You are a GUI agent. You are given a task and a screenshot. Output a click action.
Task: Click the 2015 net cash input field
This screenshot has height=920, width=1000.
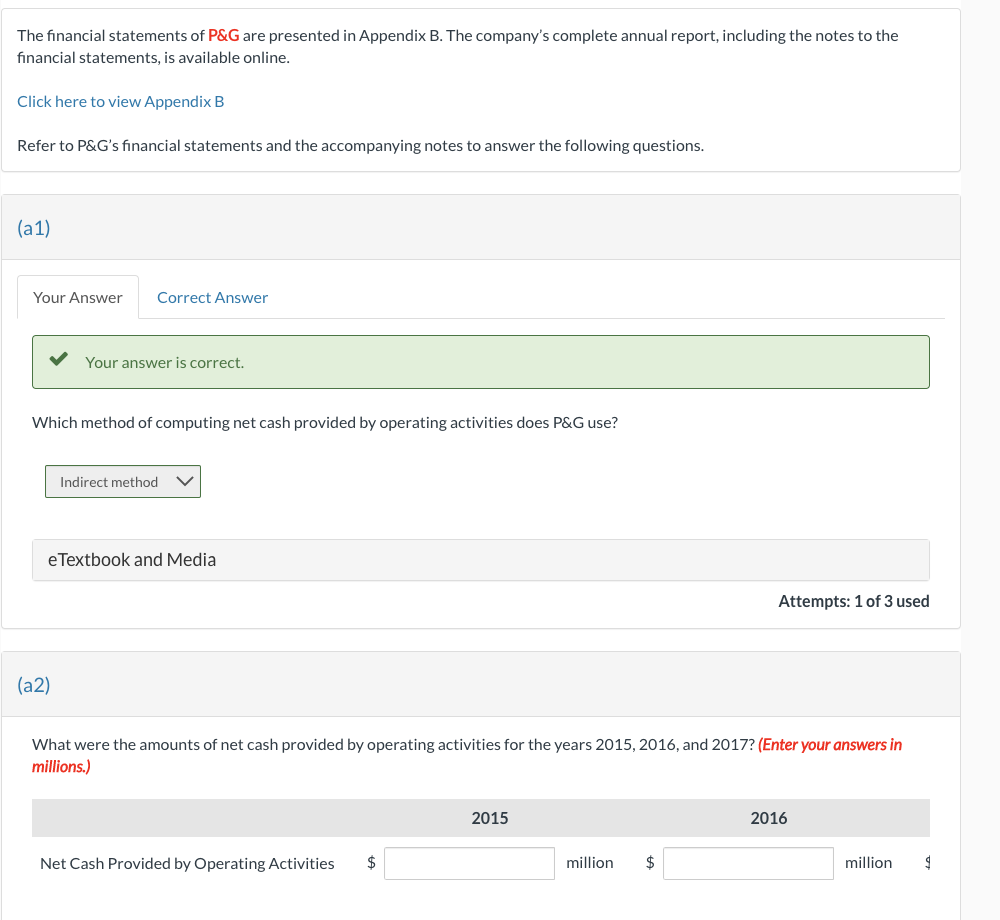[469, 863]
